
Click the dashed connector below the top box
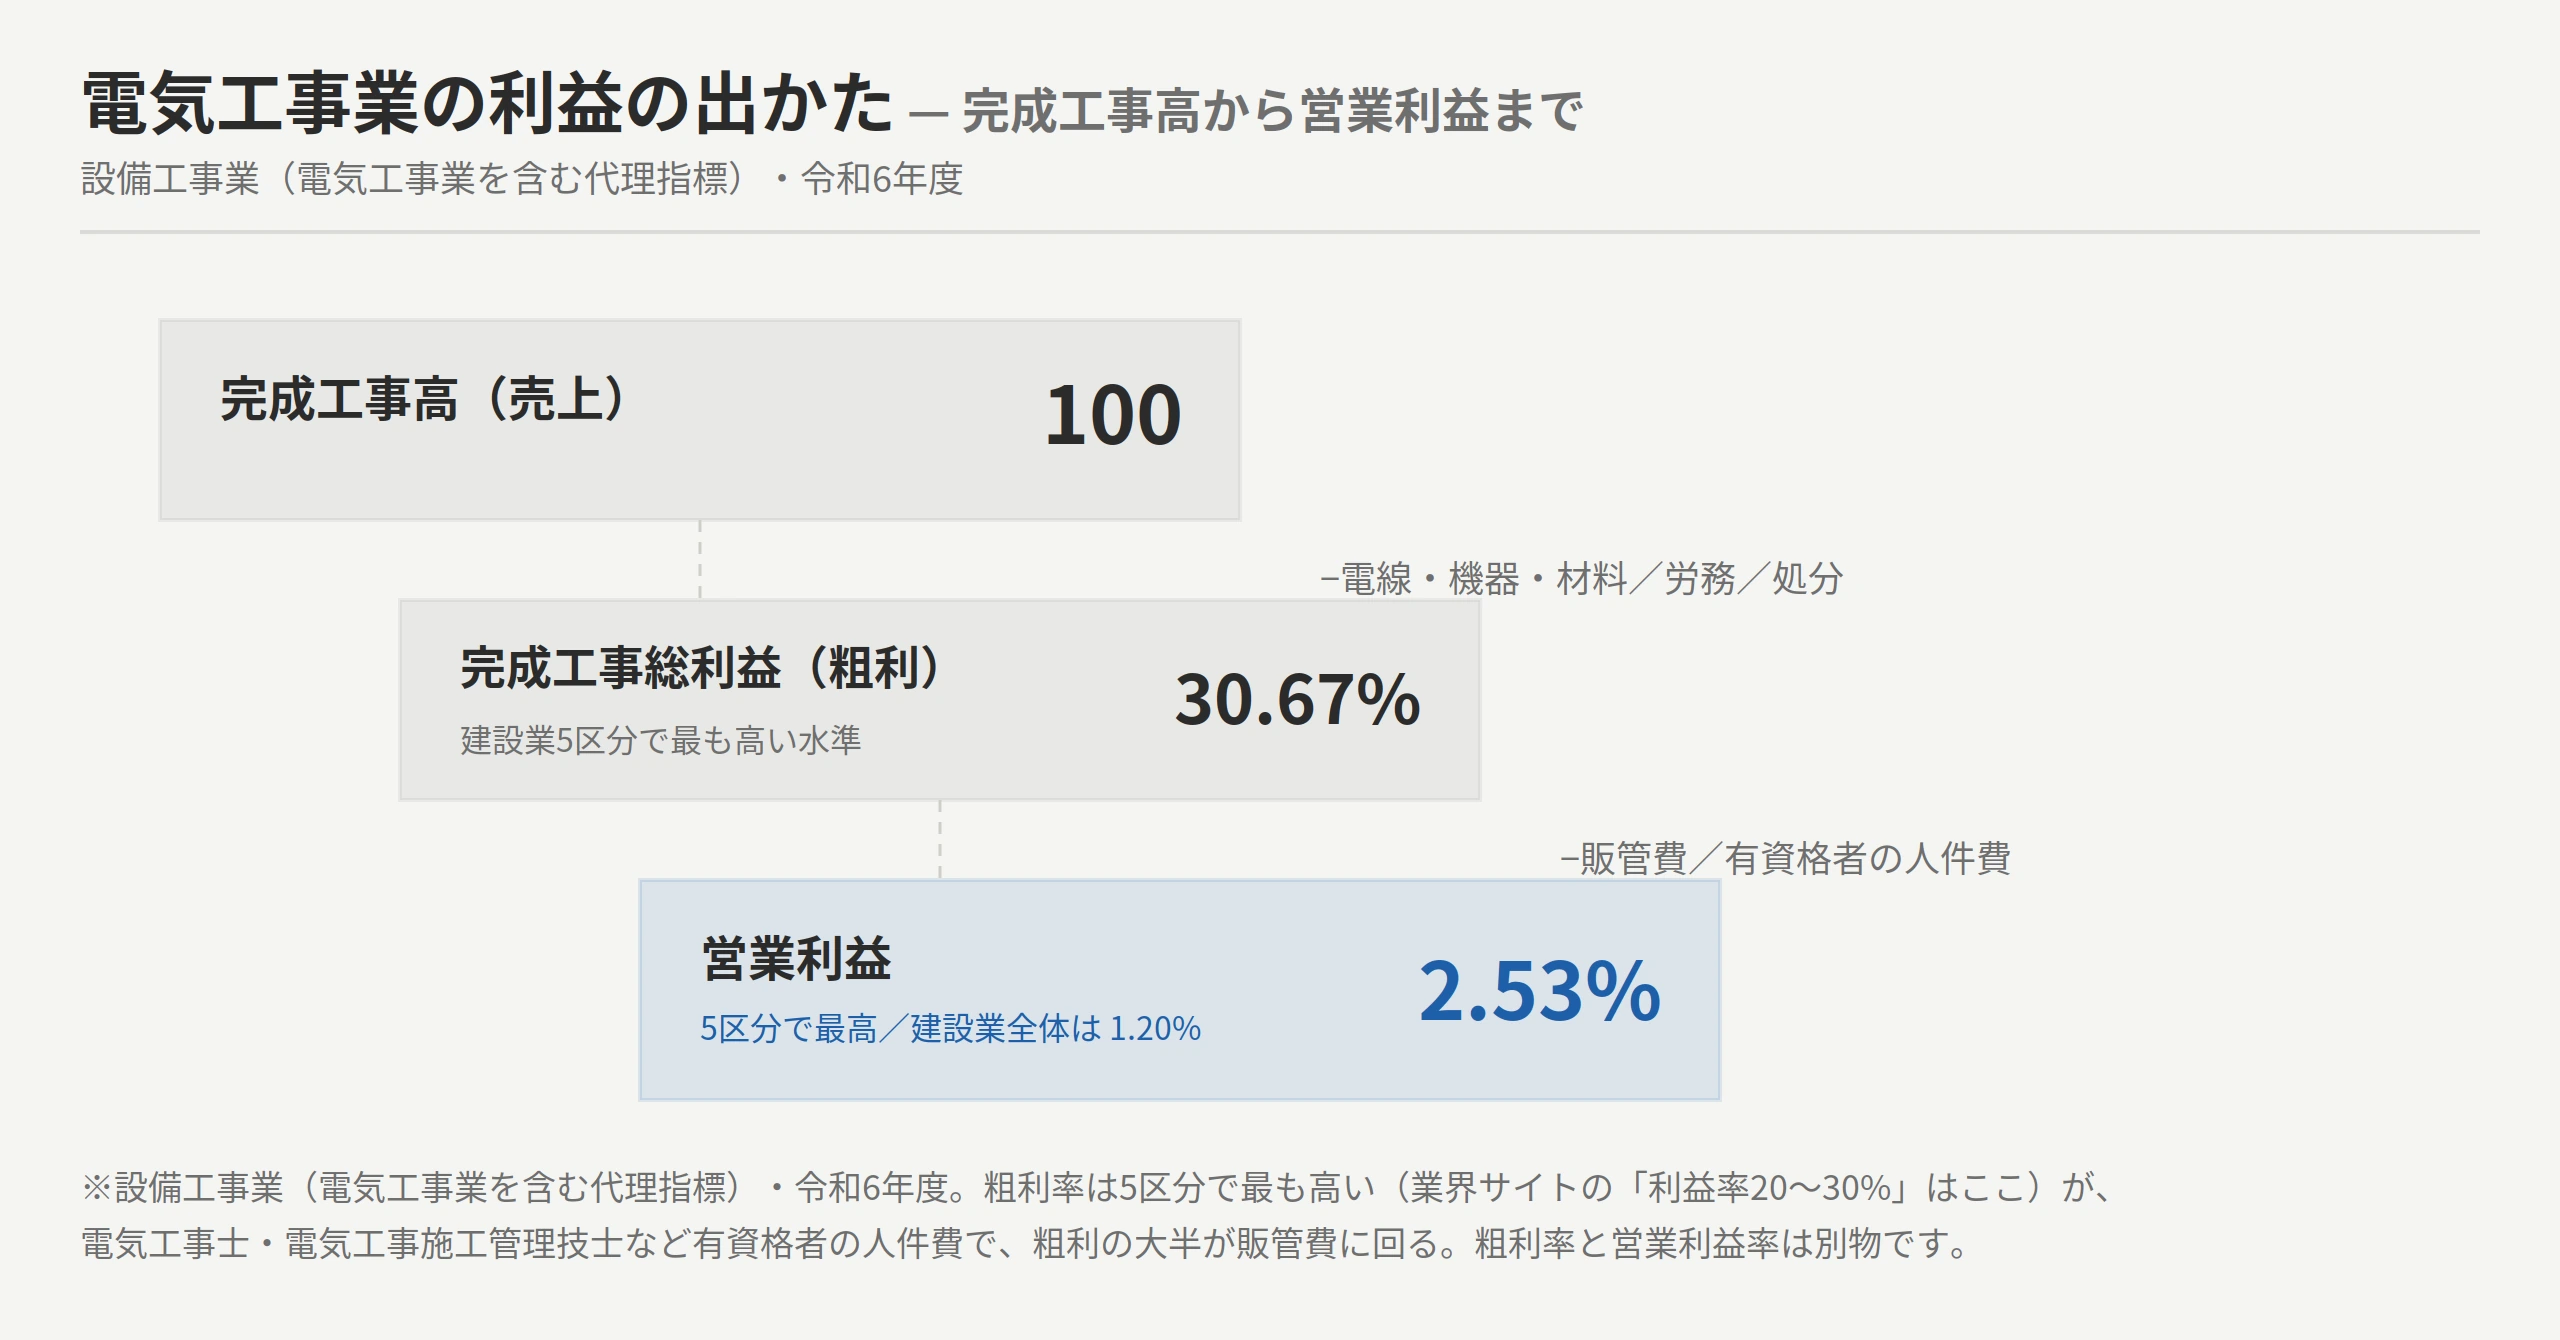(x=700, y=560)
